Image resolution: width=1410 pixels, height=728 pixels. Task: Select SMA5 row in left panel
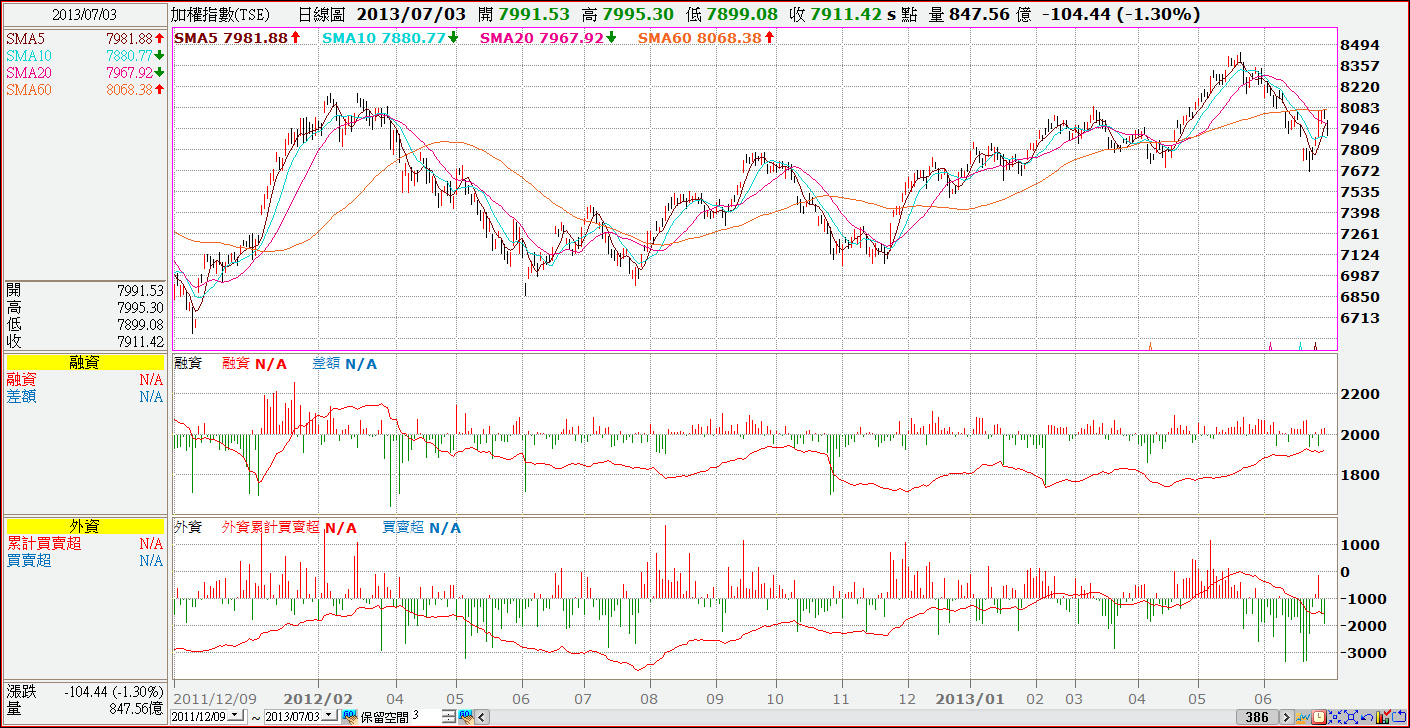(x=84, y=38)
